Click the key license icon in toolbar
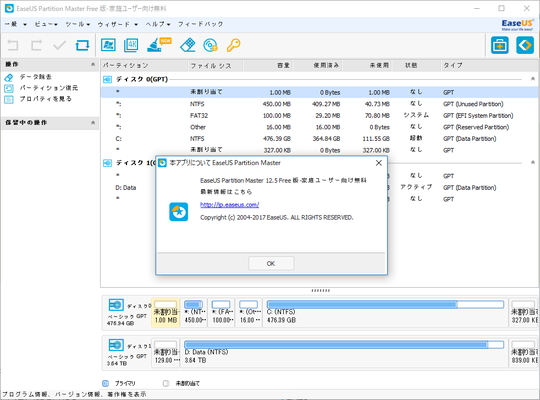The width and height of the screenshot is (540, 400). 233,45
